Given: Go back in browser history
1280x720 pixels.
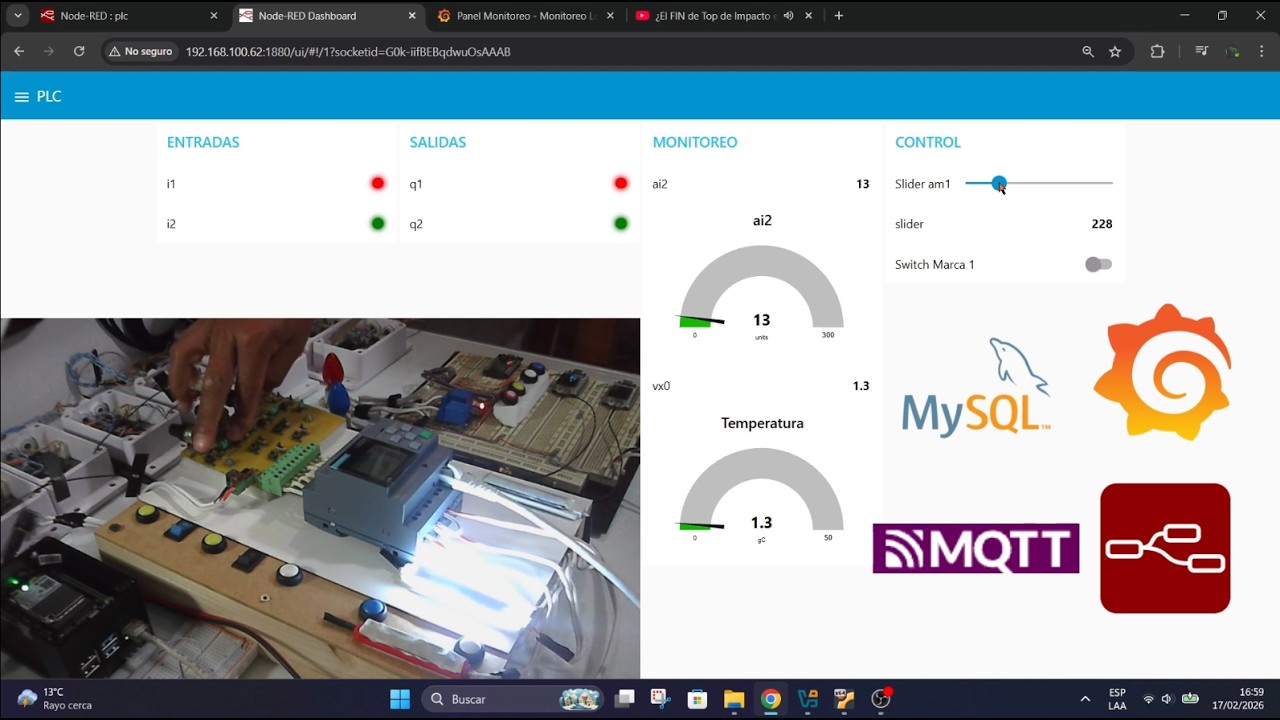Looking at the screenshot, I should [x=19, y=51].
